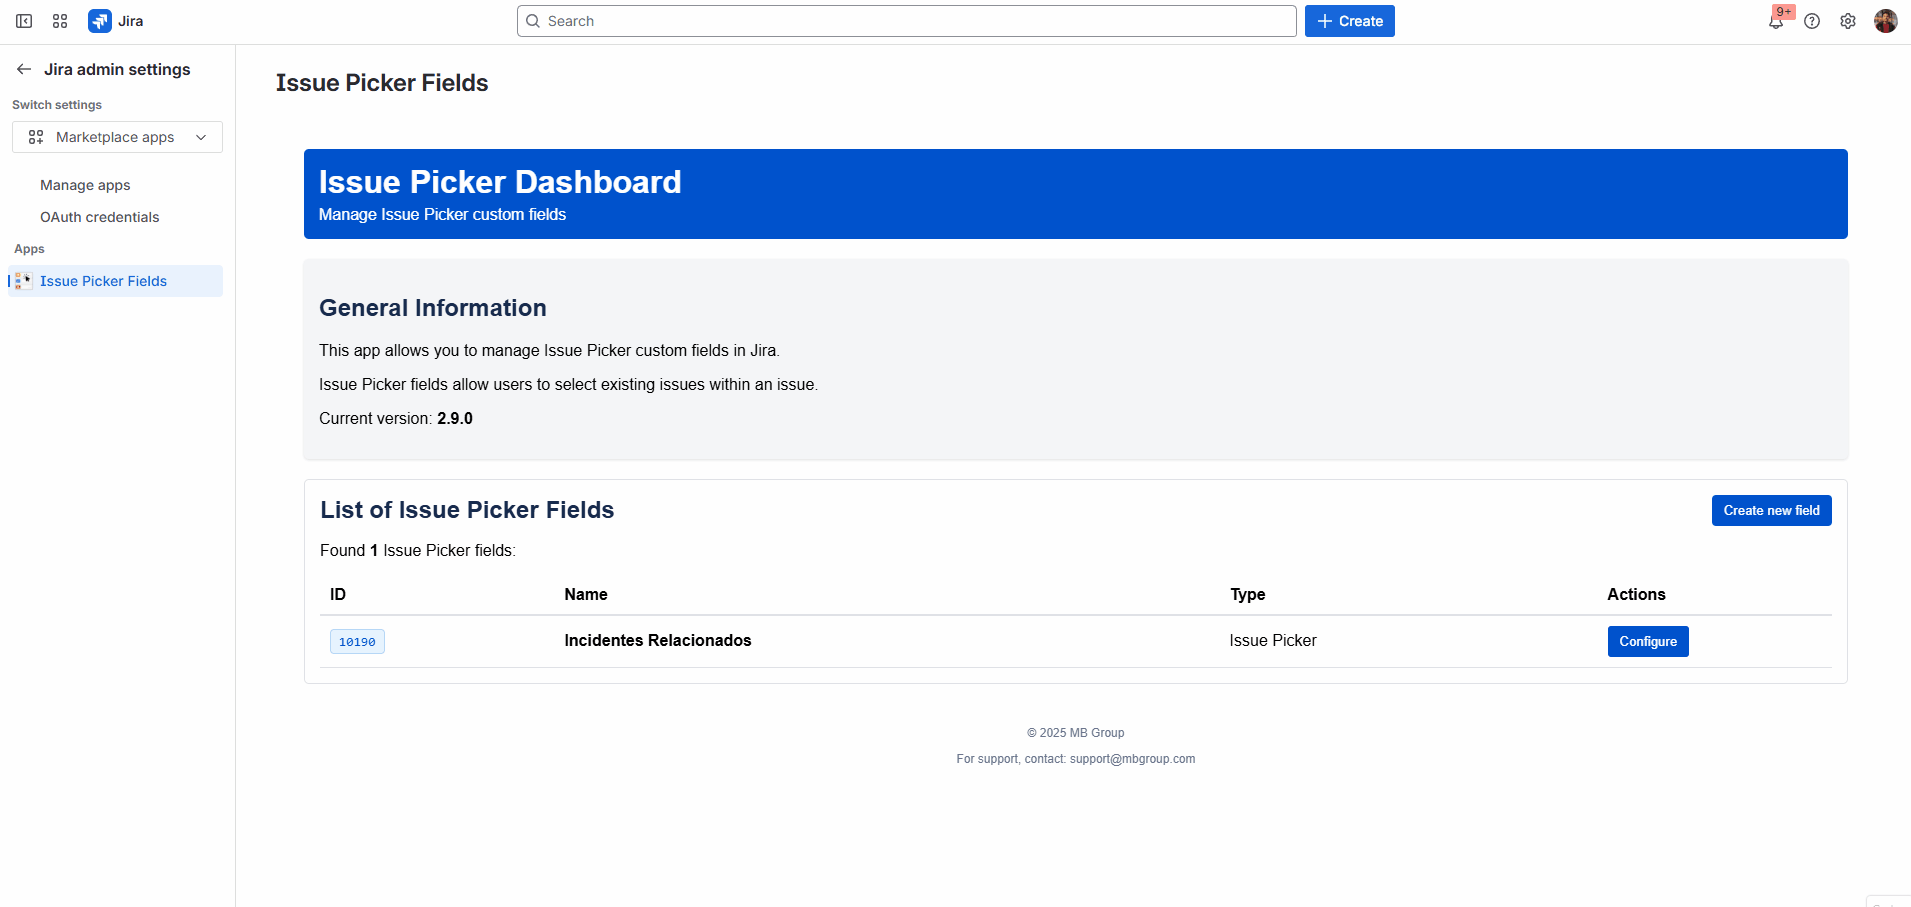Configure the Incidentes Relacionados field

pos(1647,641)
